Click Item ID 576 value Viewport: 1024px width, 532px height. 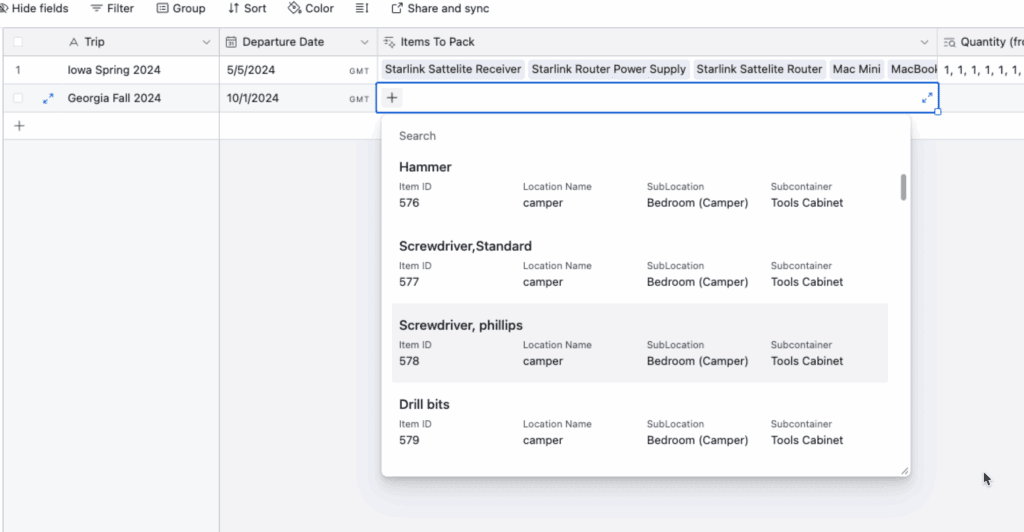(x=409, y=203)
